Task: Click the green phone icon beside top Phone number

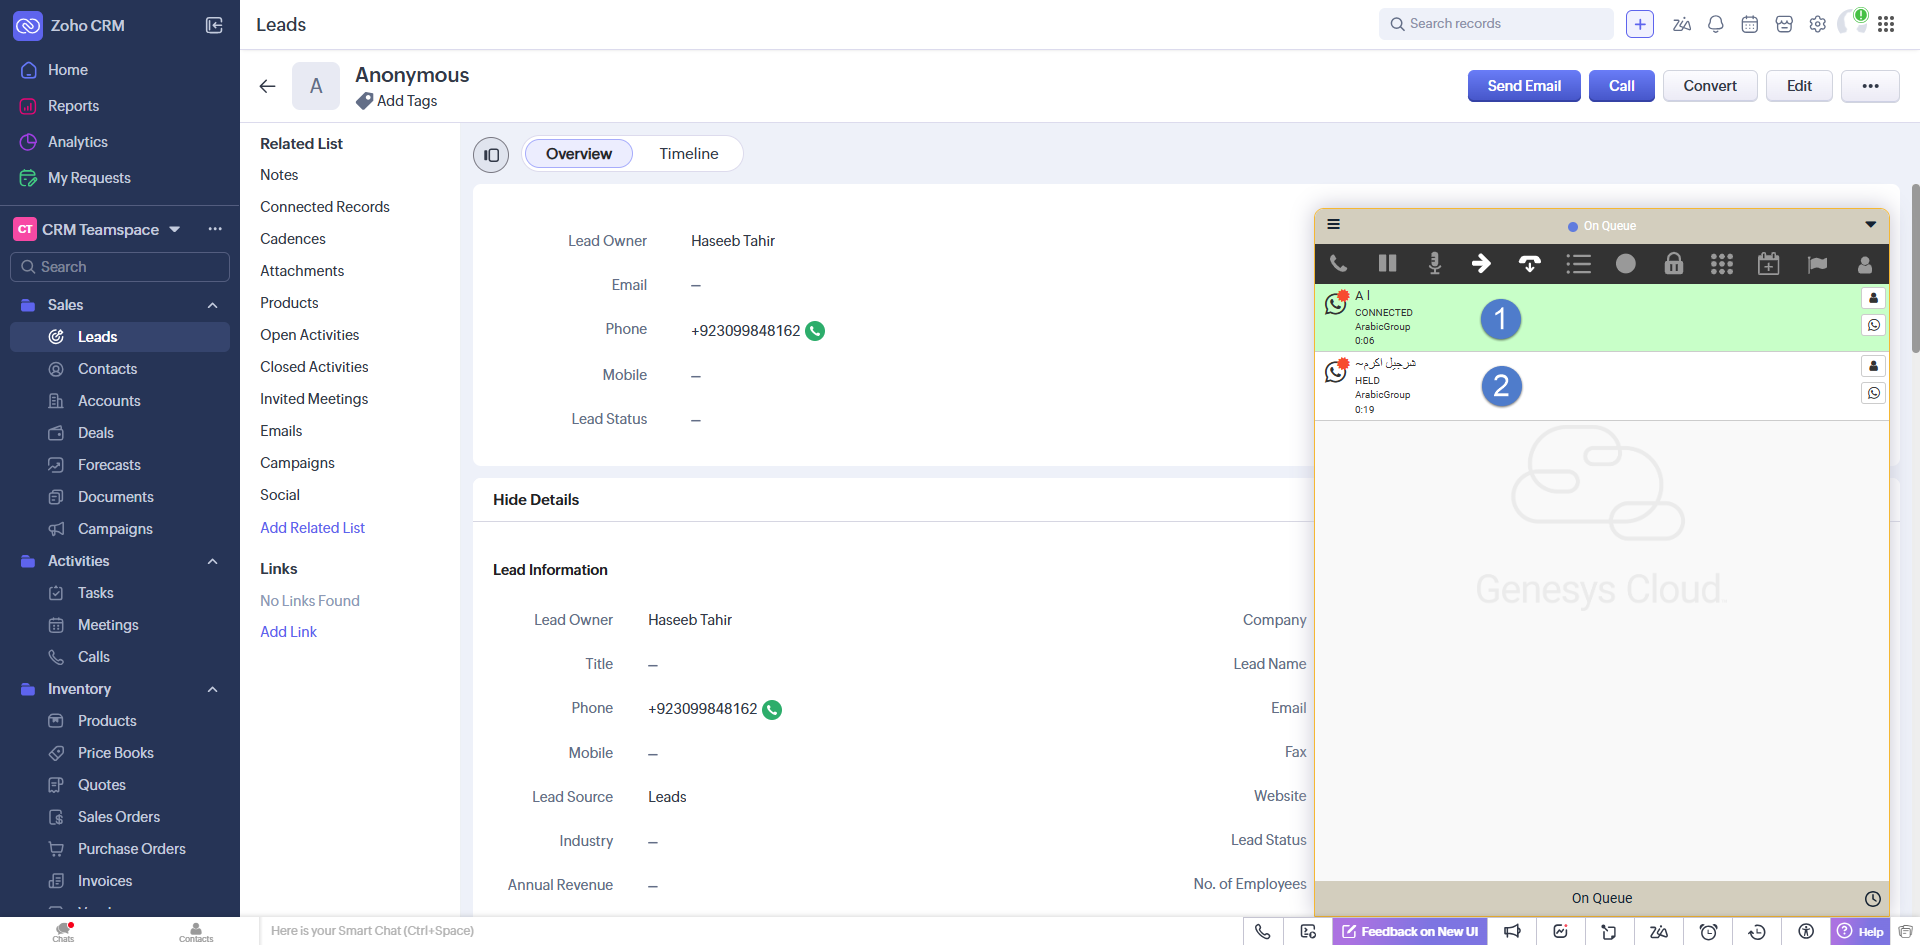Action: [x=815, y=331]
